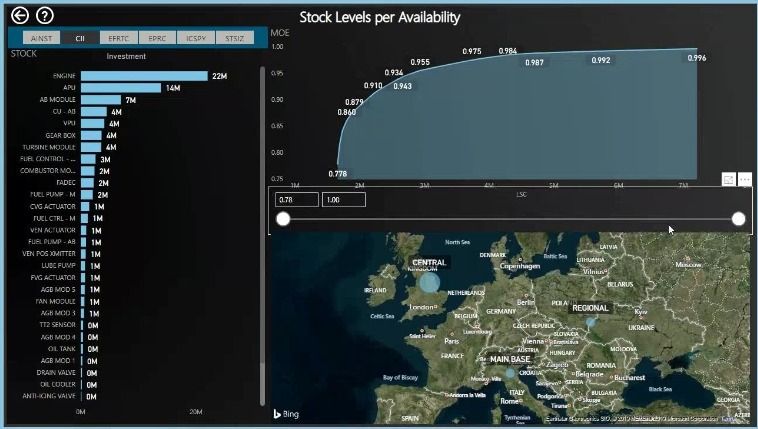Open focus mode icon on slicer

(728, 179)
